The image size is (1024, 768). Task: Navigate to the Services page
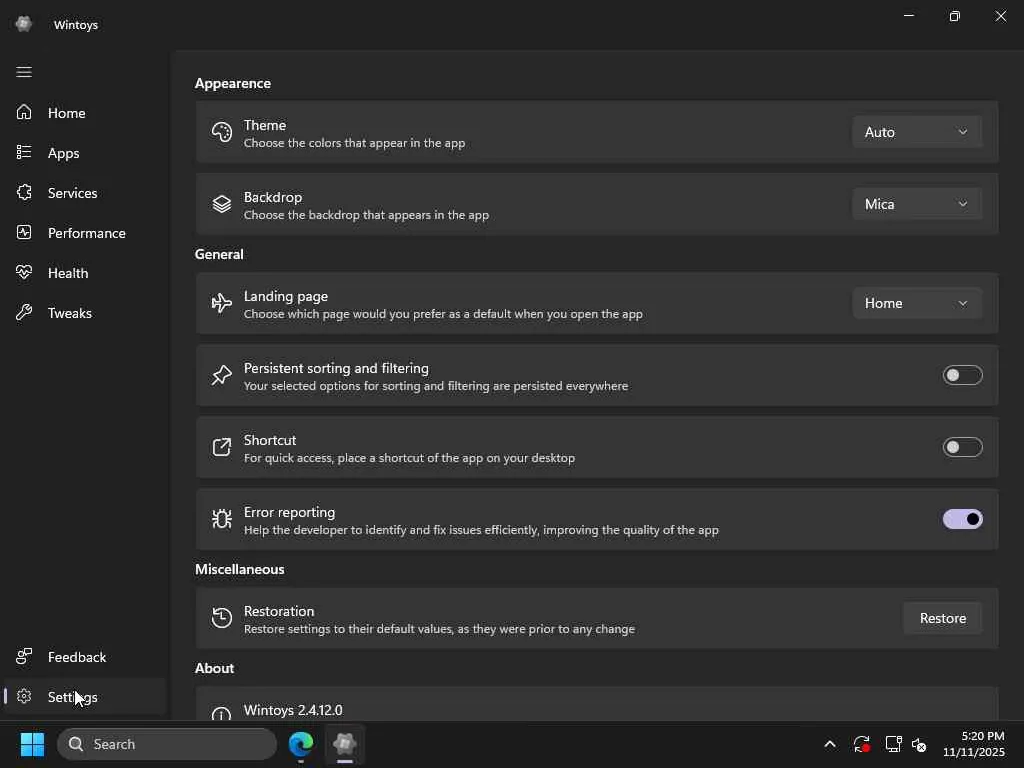coord(85,193)
